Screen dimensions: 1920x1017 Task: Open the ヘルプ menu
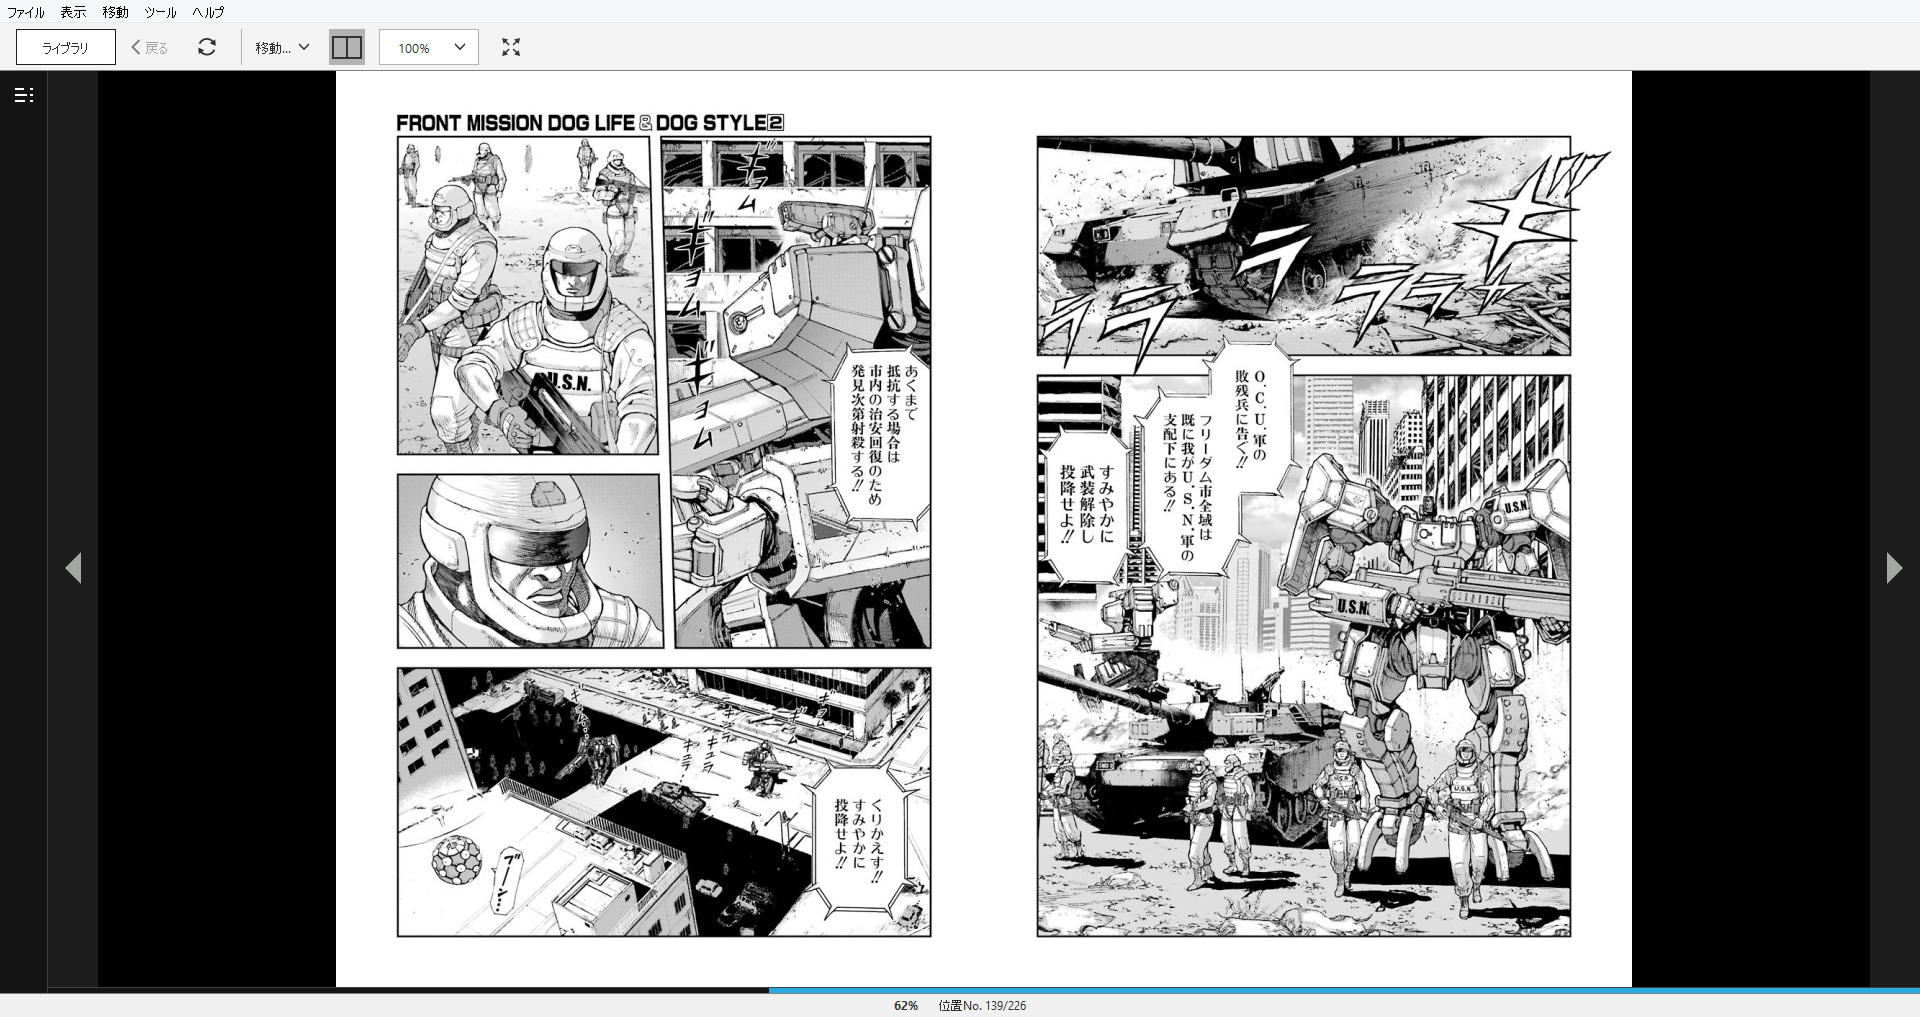tap(208, 12)
